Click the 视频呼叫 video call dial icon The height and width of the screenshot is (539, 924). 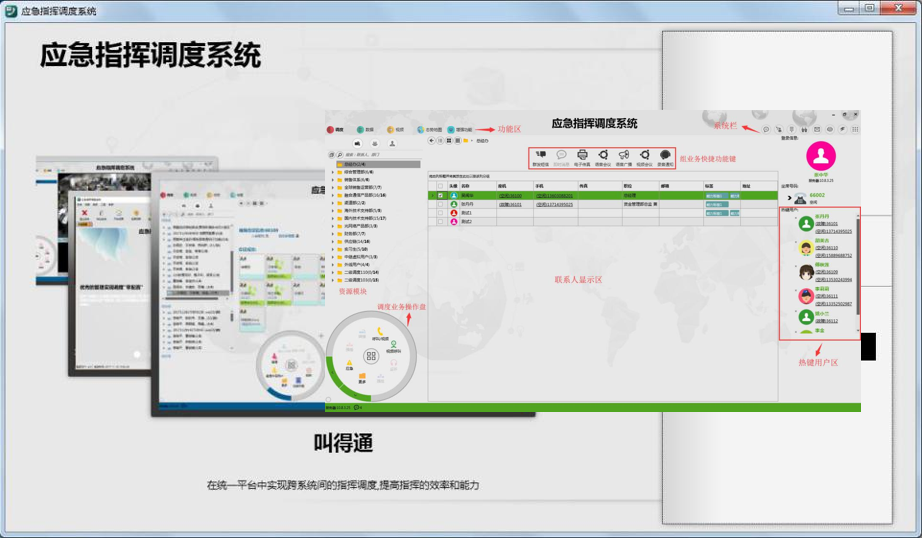tap(394, 344)
